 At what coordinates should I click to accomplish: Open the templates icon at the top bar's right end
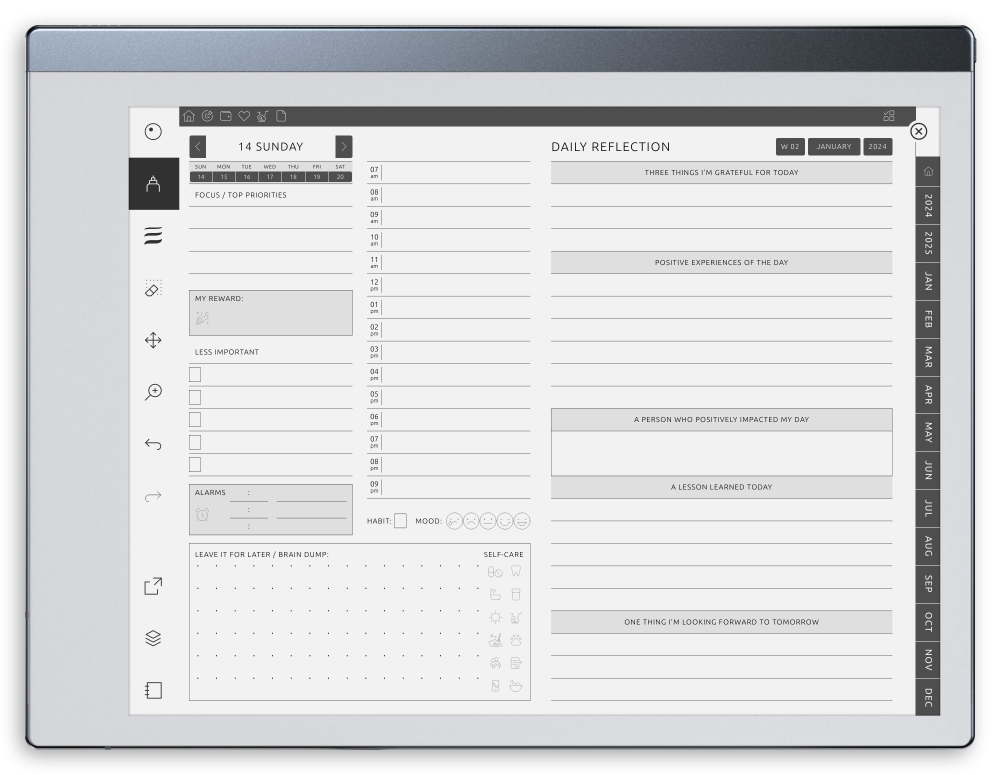point(889,116)
